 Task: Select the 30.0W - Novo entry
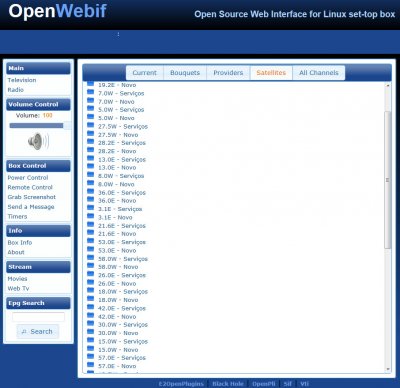point(118,333)
